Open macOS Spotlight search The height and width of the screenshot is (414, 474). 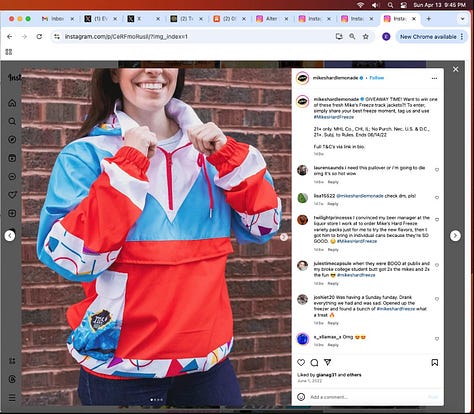[390, 5]
